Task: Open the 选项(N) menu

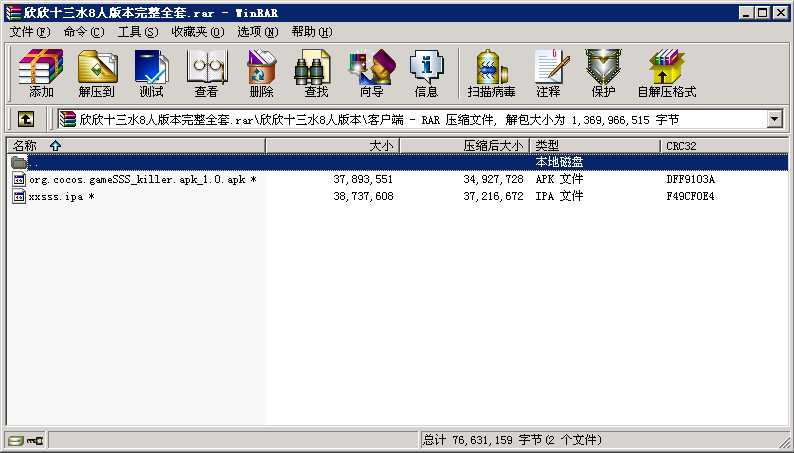Action: (258, 32)
